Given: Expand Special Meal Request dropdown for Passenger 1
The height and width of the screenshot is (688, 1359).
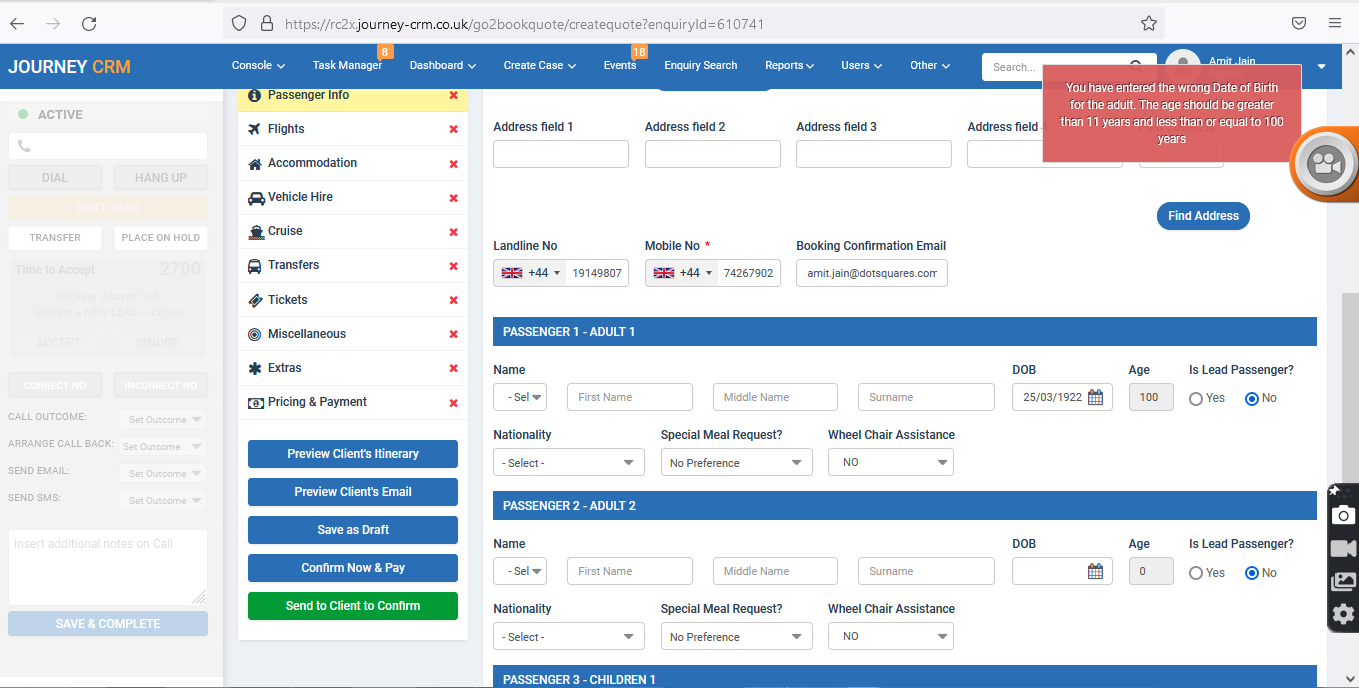Looking at the screenshot, I should (x=737, y=463).
